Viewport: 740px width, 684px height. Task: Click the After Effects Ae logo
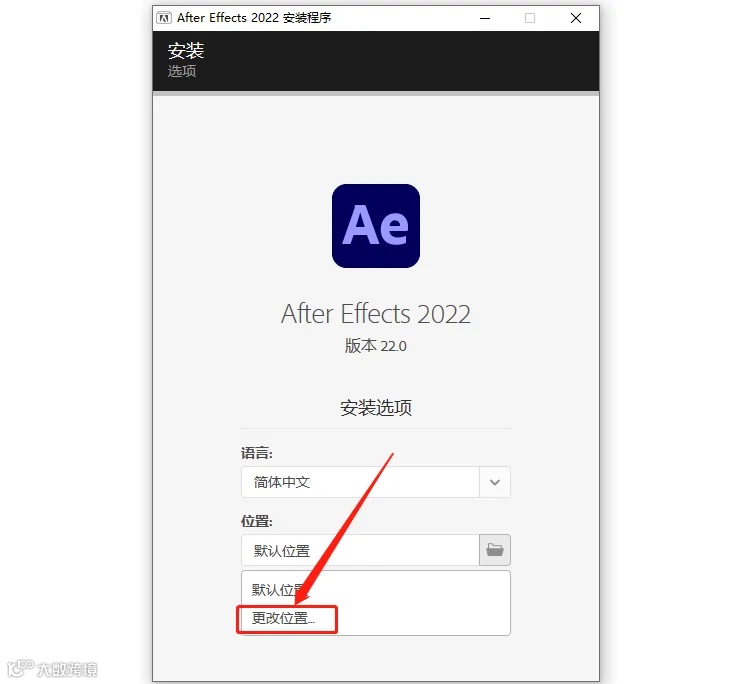click(x=376, y=226)
